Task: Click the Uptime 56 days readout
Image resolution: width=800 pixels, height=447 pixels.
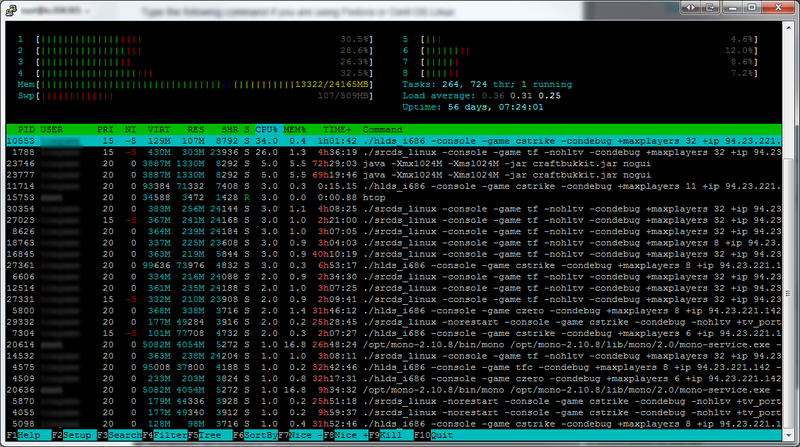Action: 472,107
